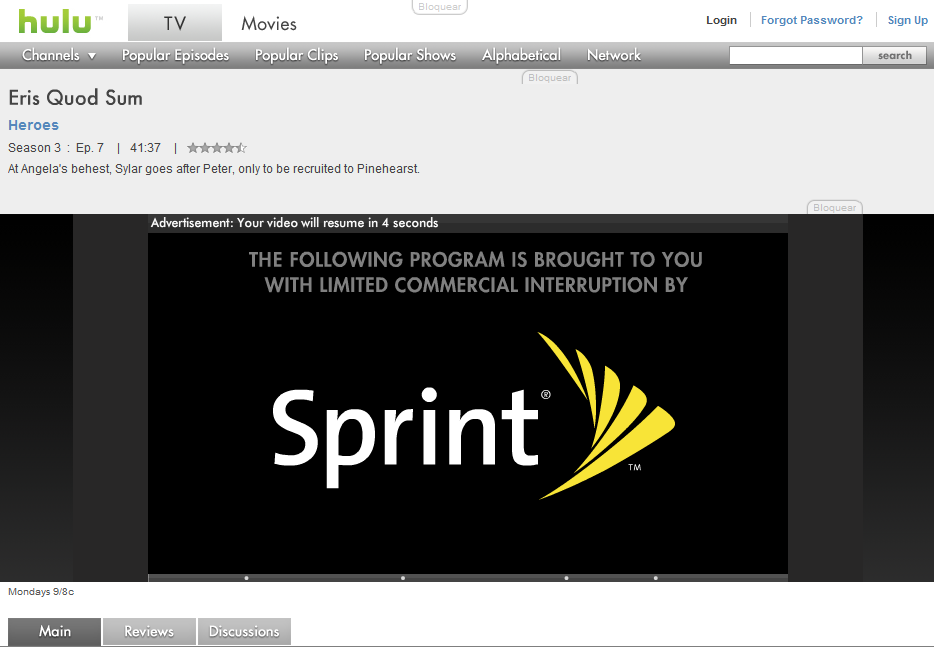Select the Main tab
Viewport: 934px width, 647px height.
coord(54,632)
